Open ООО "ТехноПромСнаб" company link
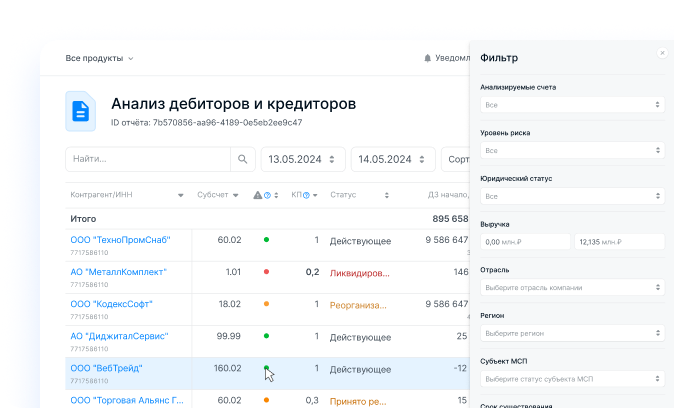 [120, 239]
